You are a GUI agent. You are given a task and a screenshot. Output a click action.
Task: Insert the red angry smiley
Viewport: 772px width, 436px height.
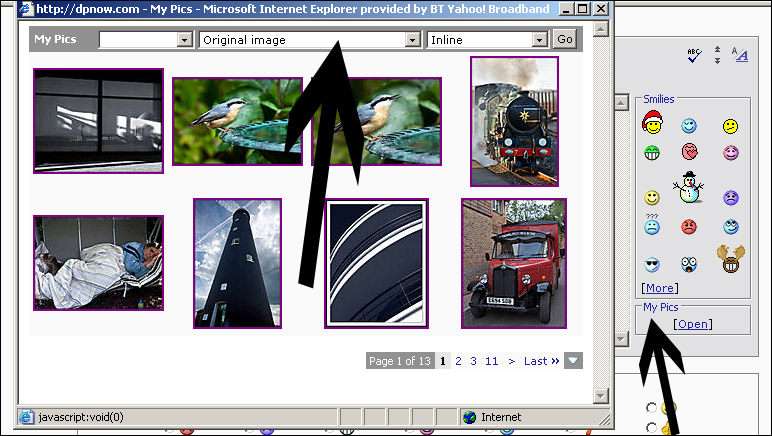pos(689,227)
